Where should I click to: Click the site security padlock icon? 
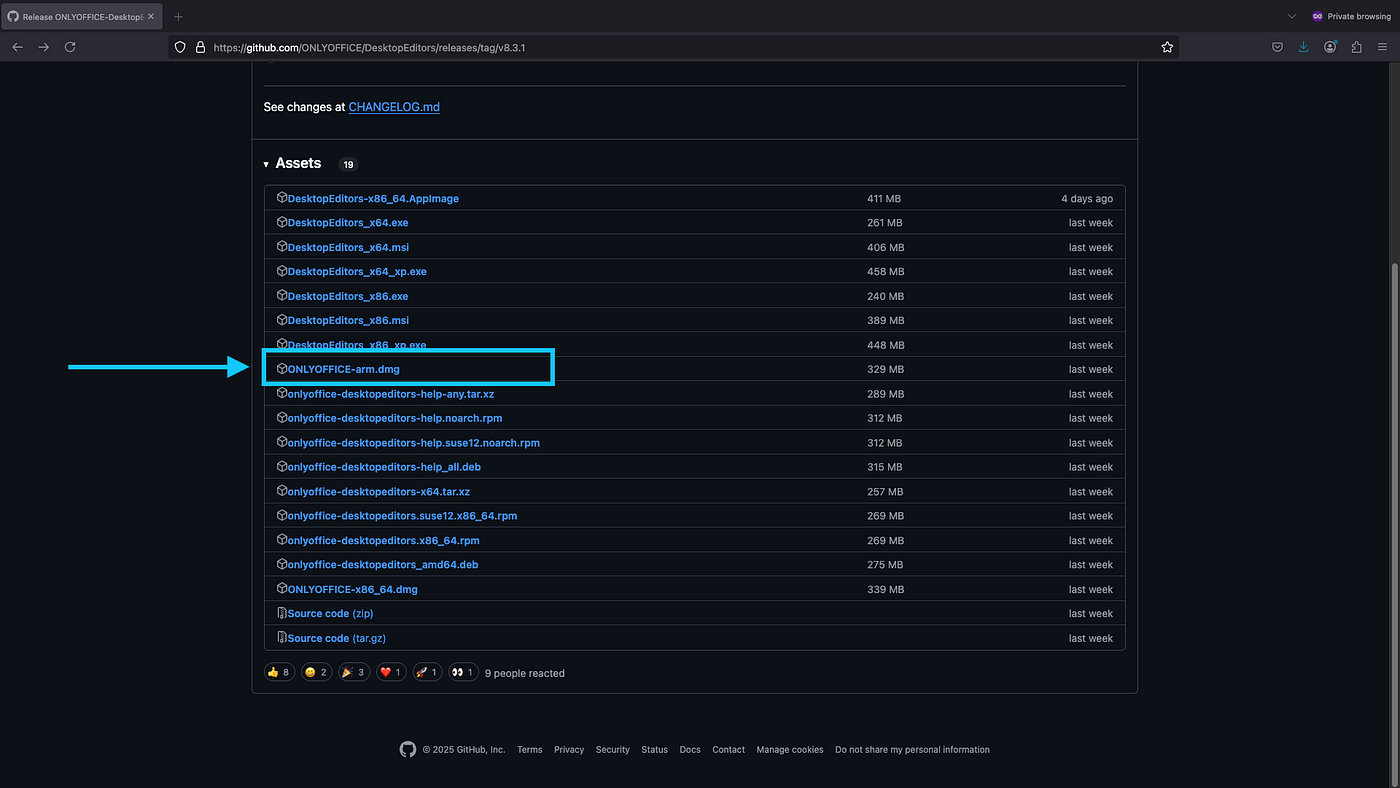pos(200,47)
